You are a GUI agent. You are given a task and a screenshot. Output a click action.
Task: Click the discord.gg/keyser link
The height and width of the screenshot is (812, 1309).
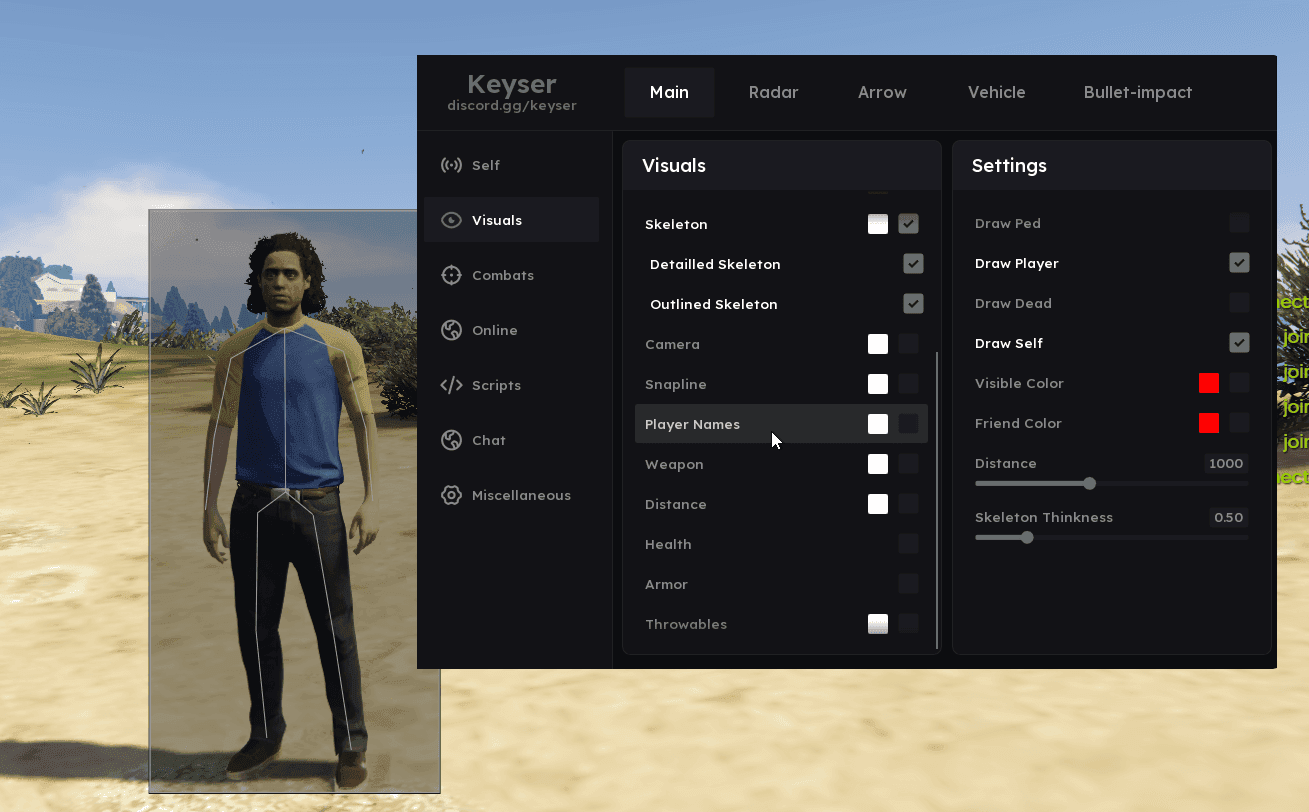tap(511, 105)
